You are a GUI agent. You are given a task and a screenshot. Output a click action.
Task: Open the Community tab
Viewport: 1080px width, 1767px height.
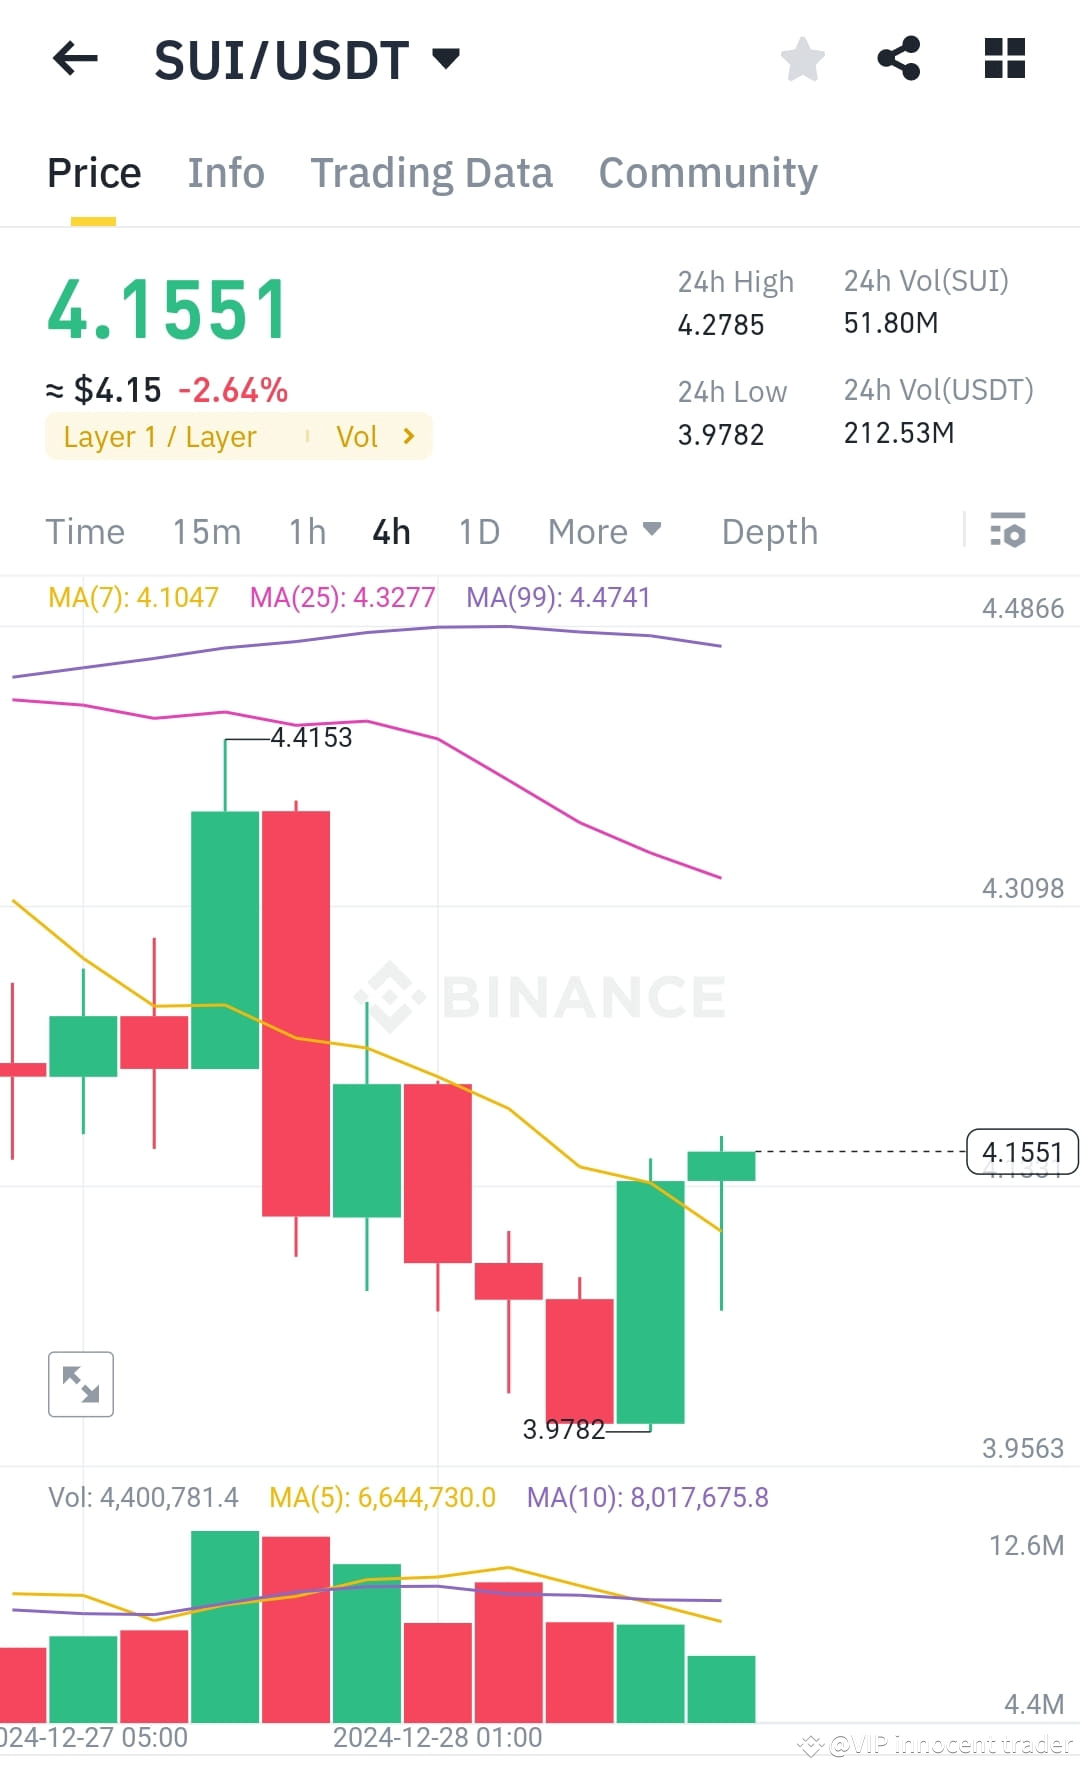707,172
